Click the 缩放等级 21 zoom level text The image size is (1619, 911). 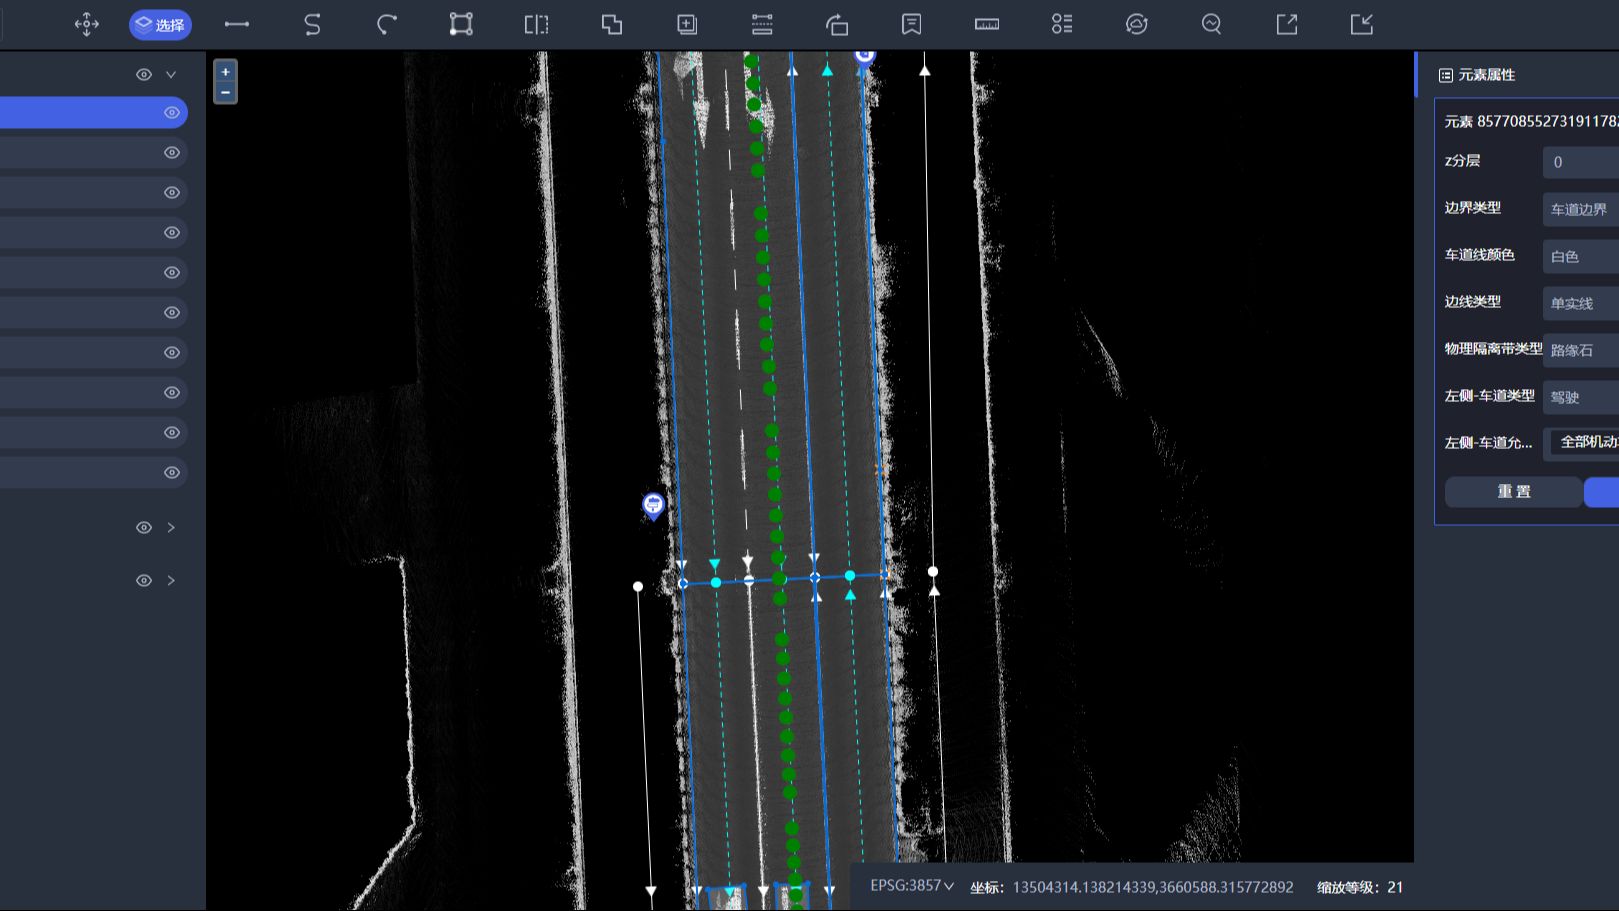1360,887
